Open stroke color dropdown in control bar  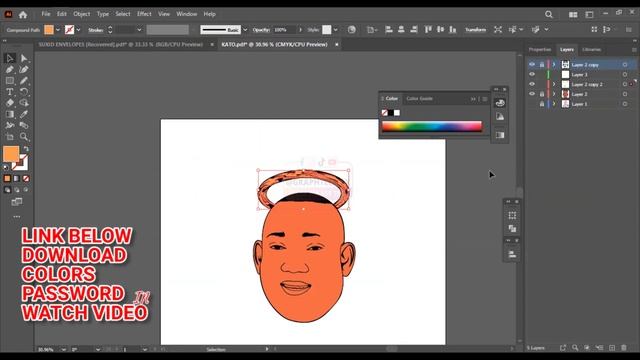click(78, 30)
